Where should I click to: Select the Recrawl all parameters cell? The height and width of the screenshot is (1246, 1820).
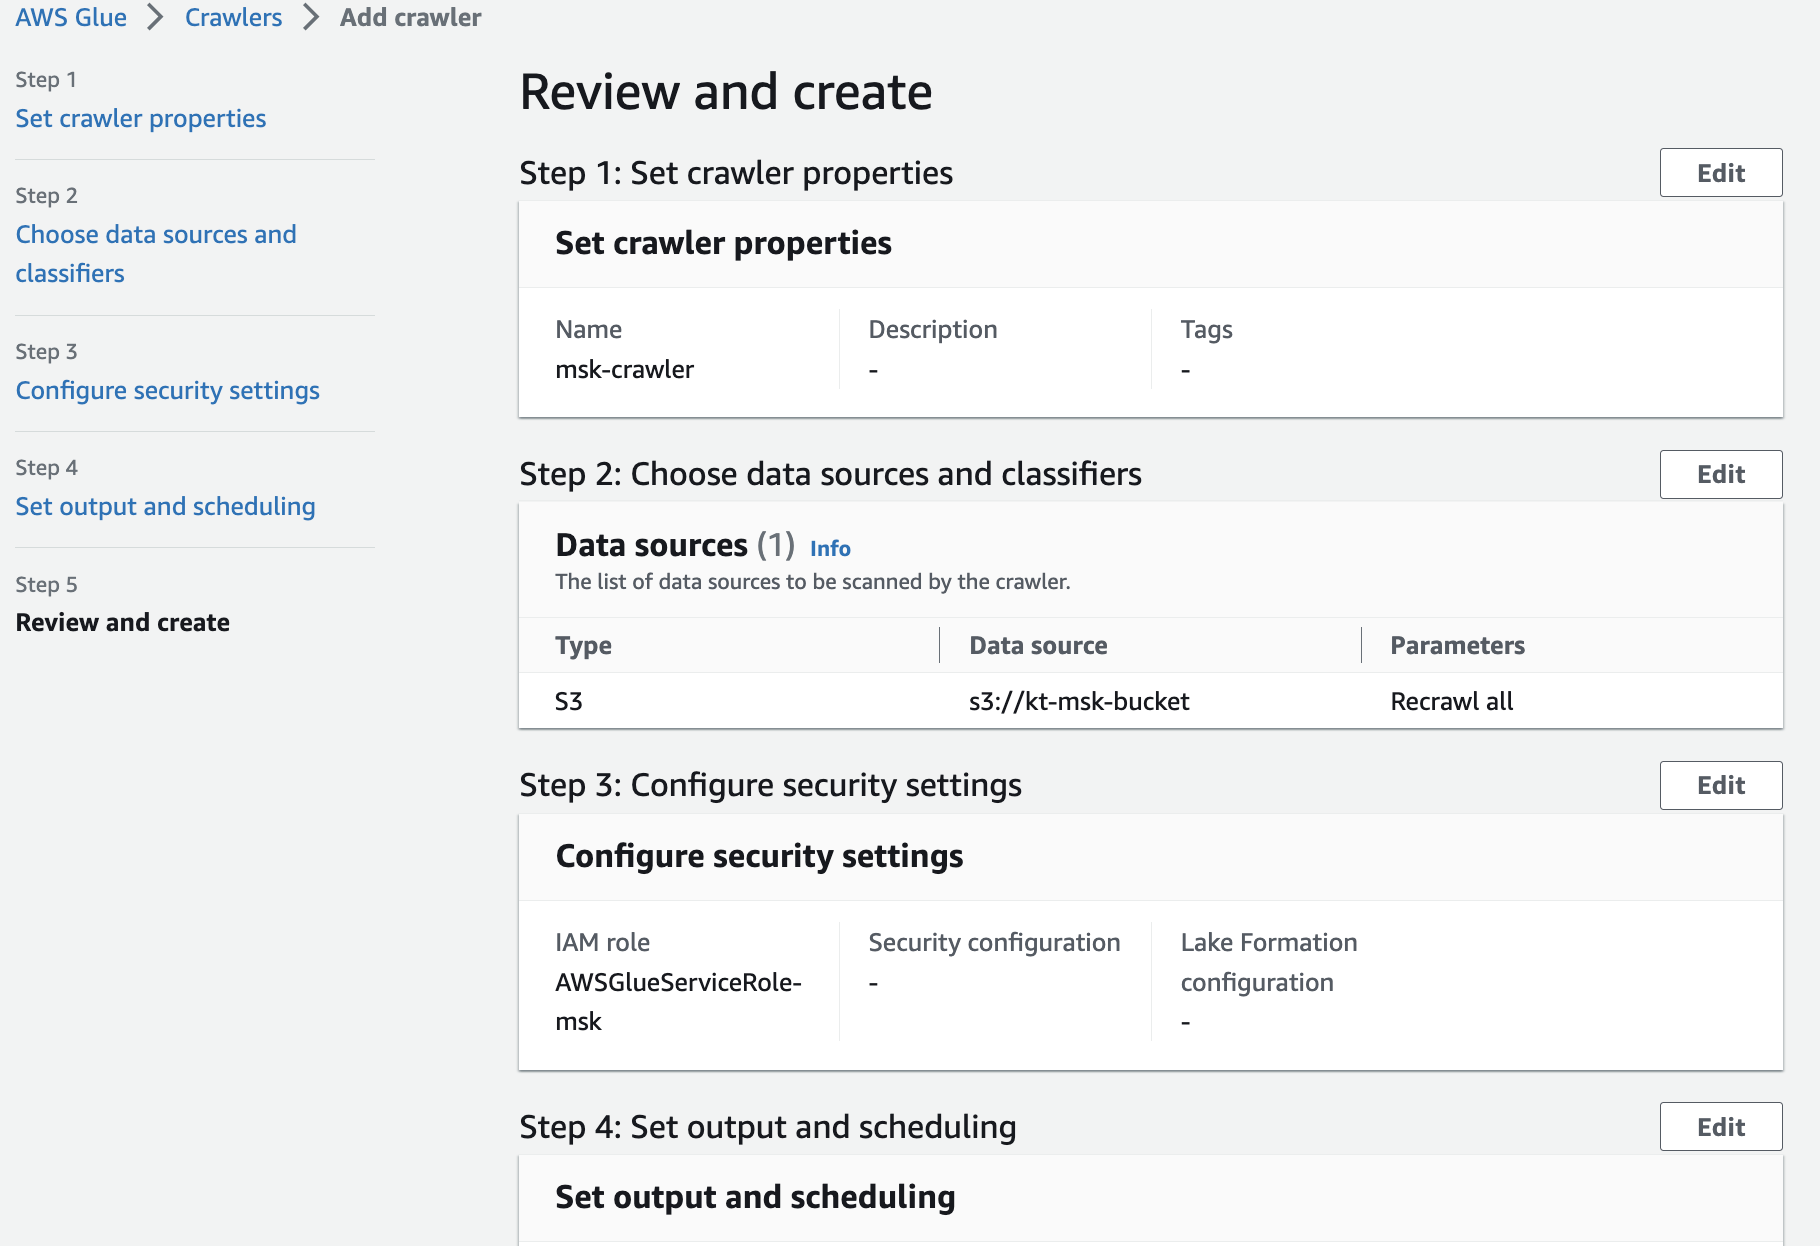[1452, 701]
